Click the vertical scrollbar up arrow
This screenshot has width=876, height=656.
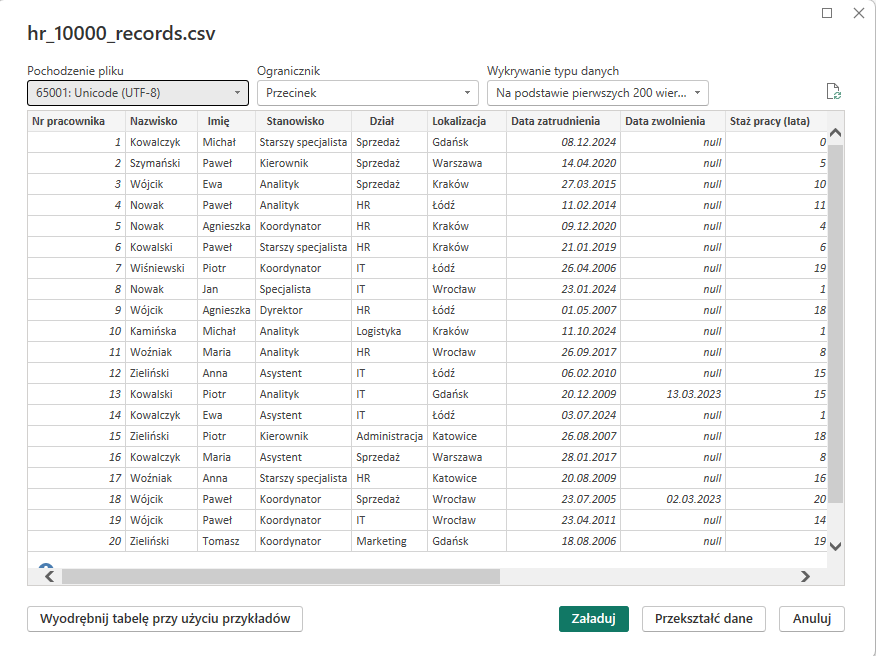836,132
